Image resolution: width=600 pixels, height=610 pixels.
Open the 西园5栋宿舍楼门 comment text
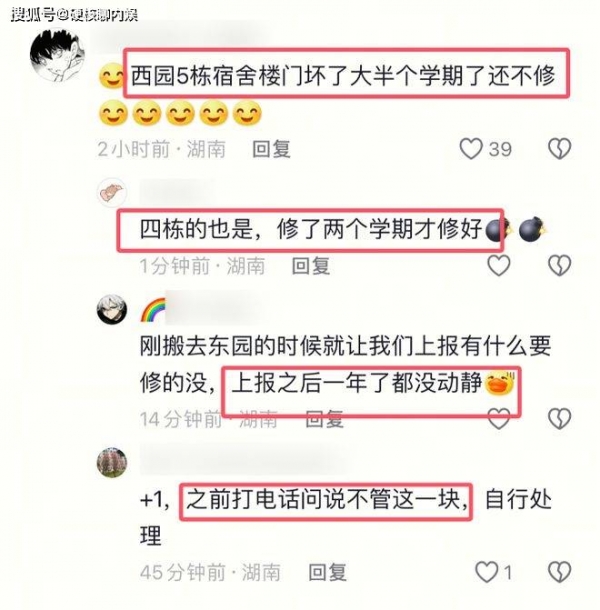(342, 76)
